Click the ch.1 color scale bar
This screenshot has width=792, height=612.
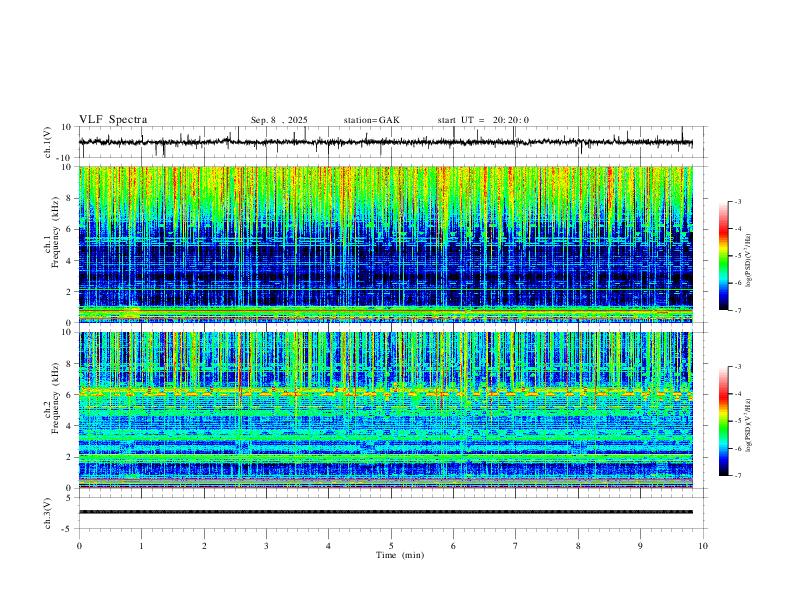click(724, 256)
